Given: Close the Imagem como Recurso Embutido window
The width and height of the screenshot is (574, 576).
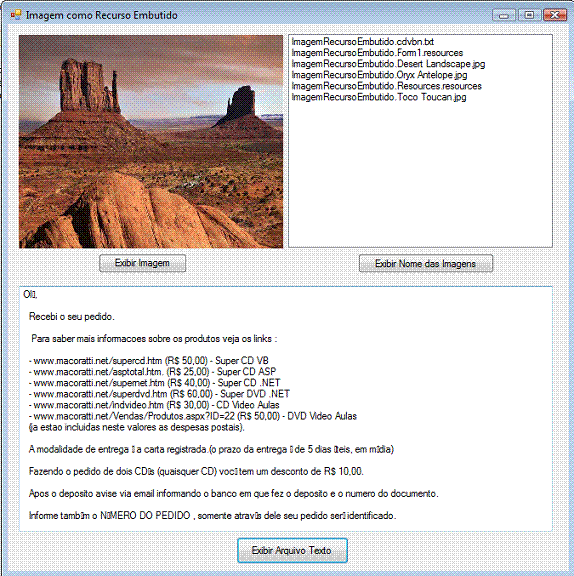Looking at the screenshot, I should coord(555,15).
